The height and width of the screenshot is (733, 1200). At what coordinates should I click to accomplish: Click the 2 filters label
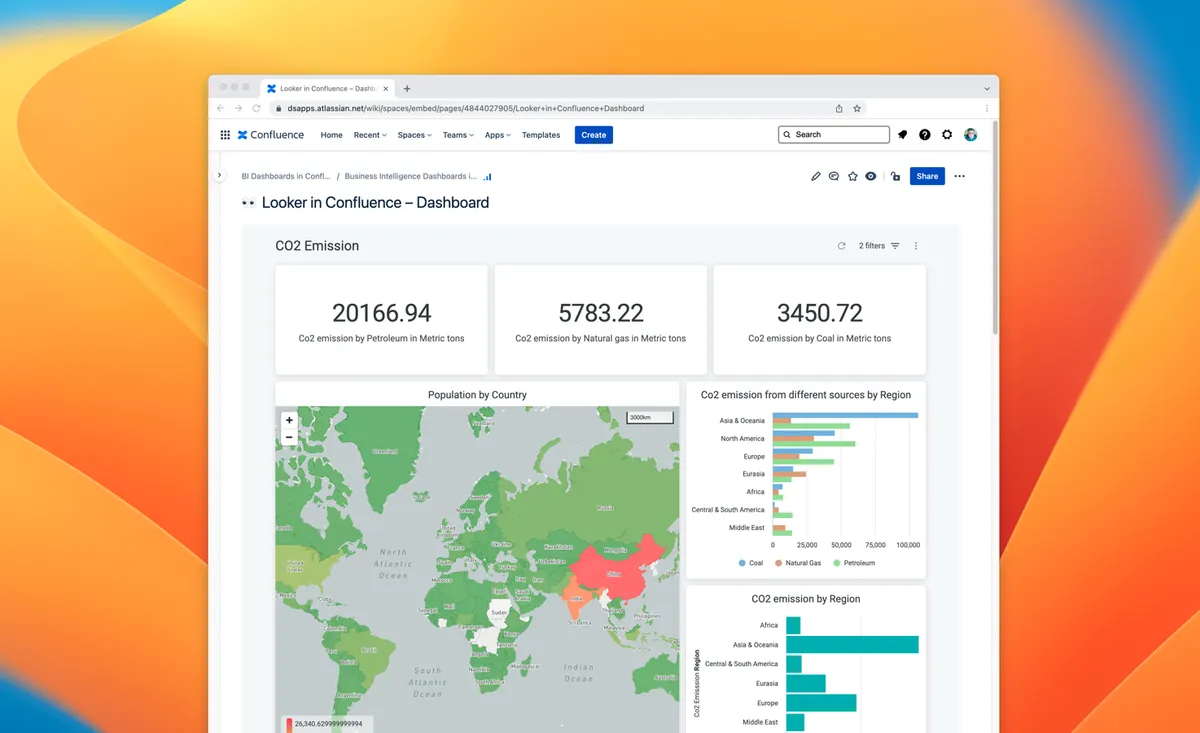[872, 246]
